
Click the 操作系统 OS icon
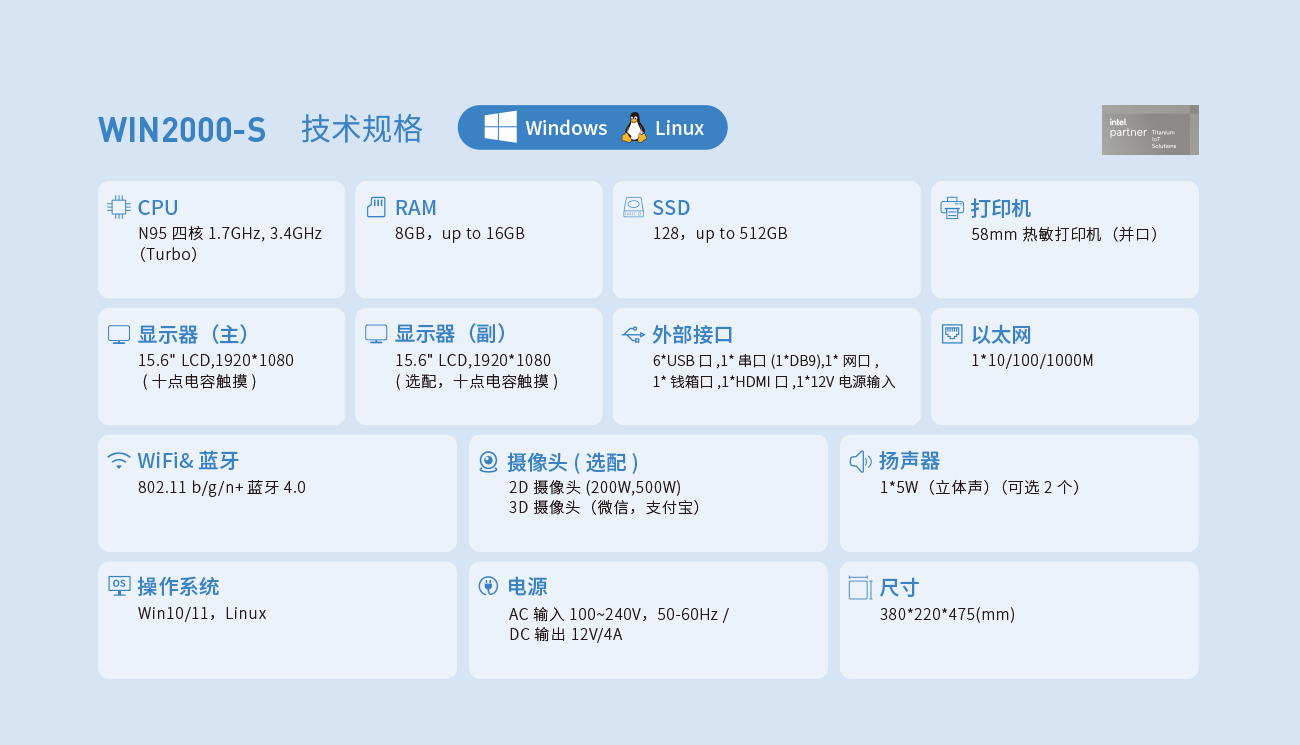tap(117, 586)
